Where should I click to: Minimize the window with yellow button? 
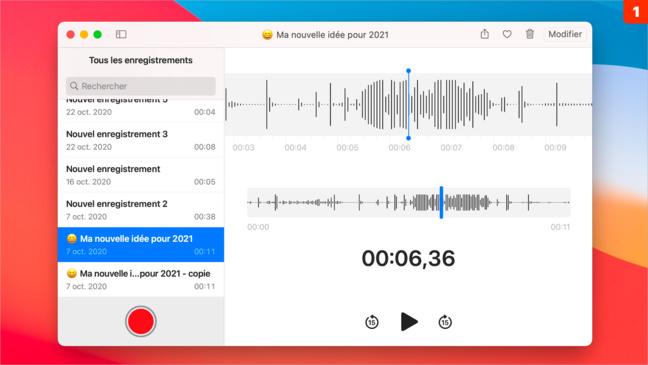tap(84, 34)
